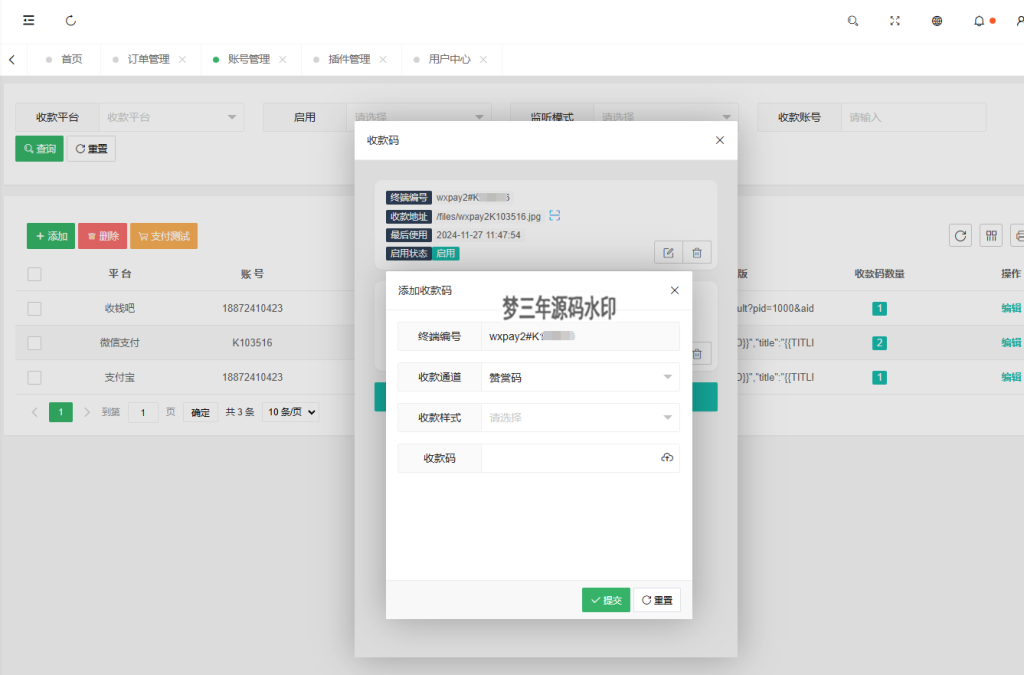Close the 账号管理 tab
Screen dimensions: 1024x675
(x=283, y=59)
